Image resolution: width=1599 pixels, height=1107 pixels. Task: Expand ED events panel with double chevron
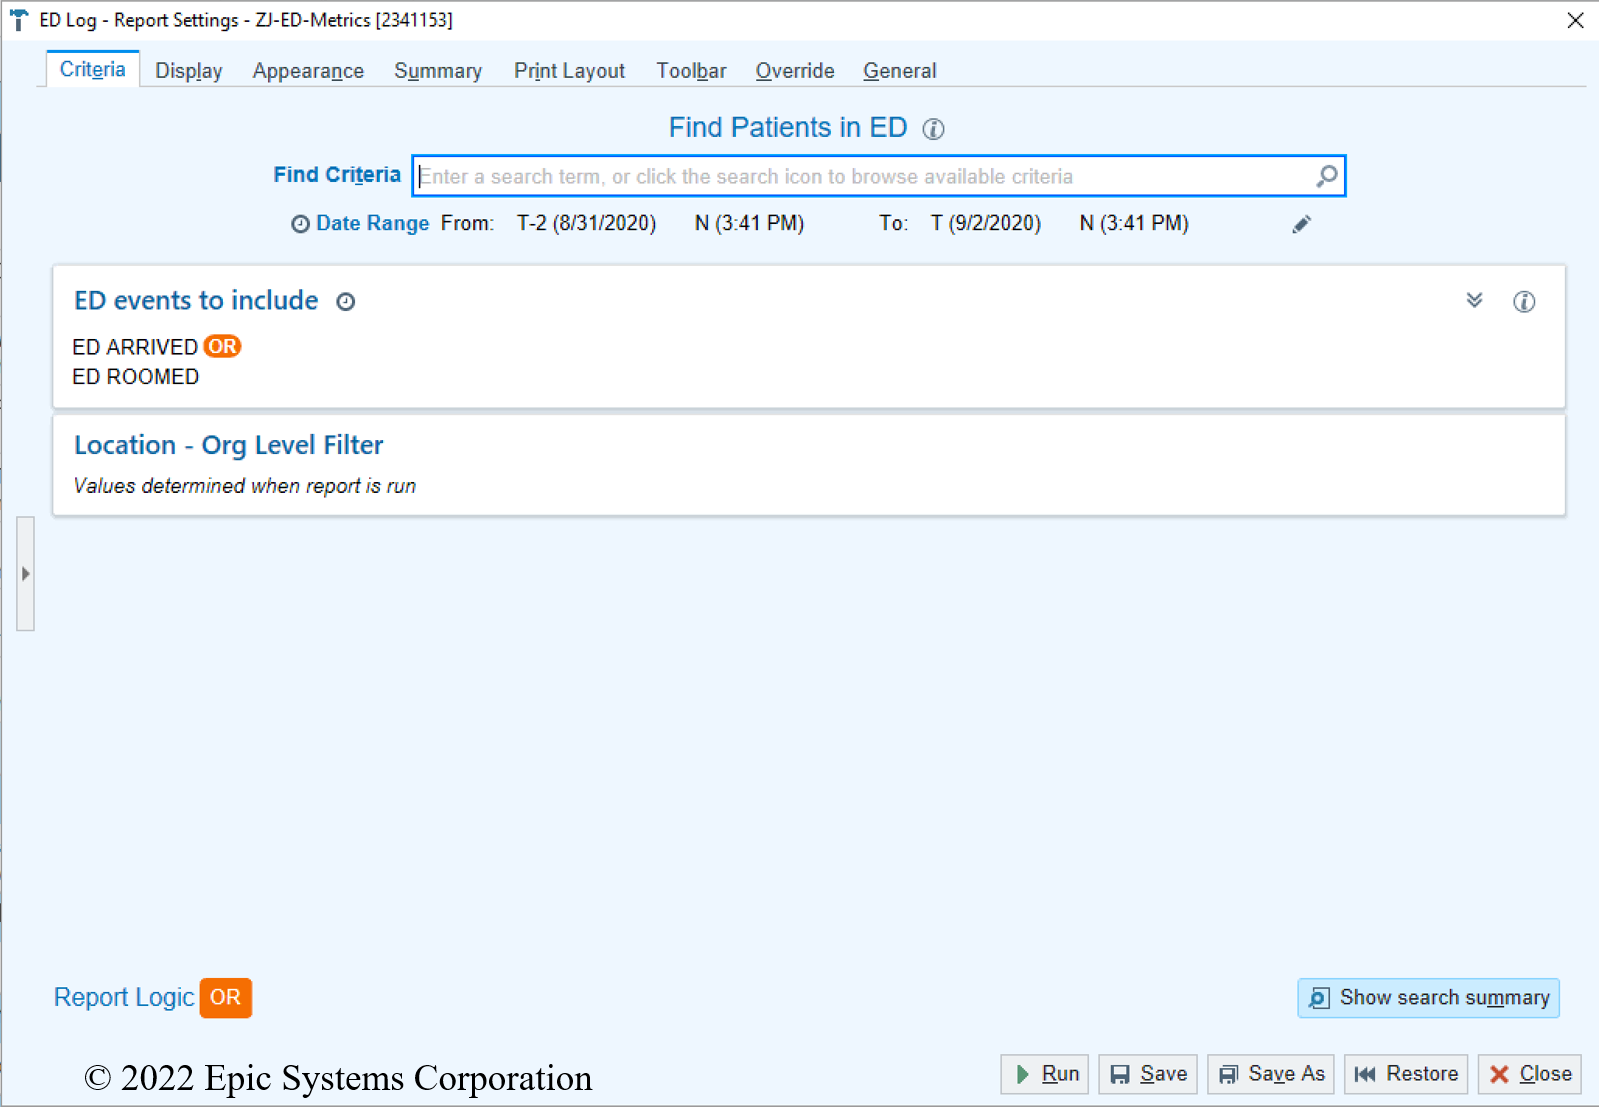click(x=1474, y=301)
